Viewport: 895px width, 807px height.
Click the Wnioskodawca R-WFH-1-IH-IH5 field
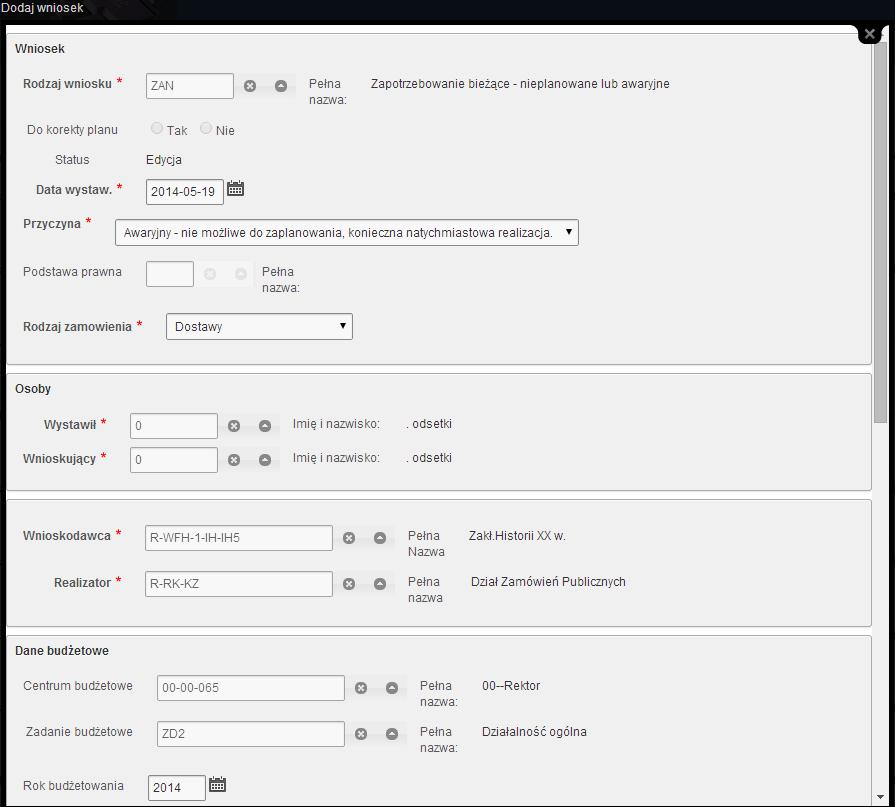[x=239, y=538]
